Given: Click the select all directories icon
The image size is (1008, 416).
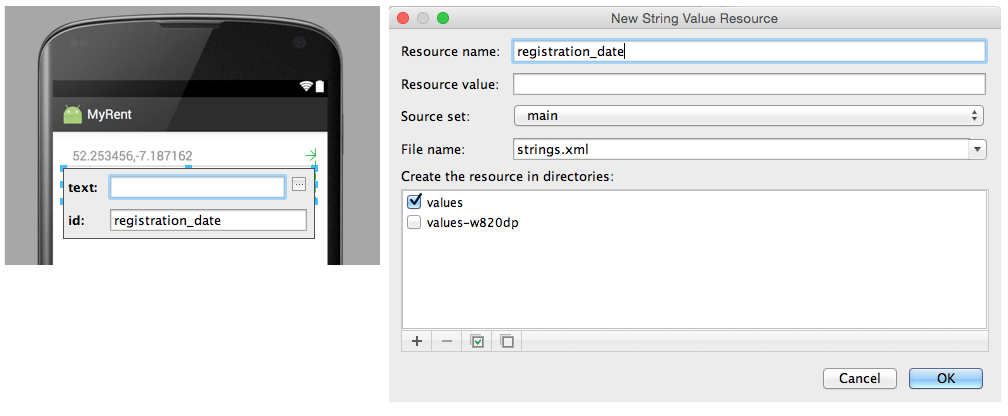Looking at the screenshot, I should pyautogui.click(x=477, y=341).
